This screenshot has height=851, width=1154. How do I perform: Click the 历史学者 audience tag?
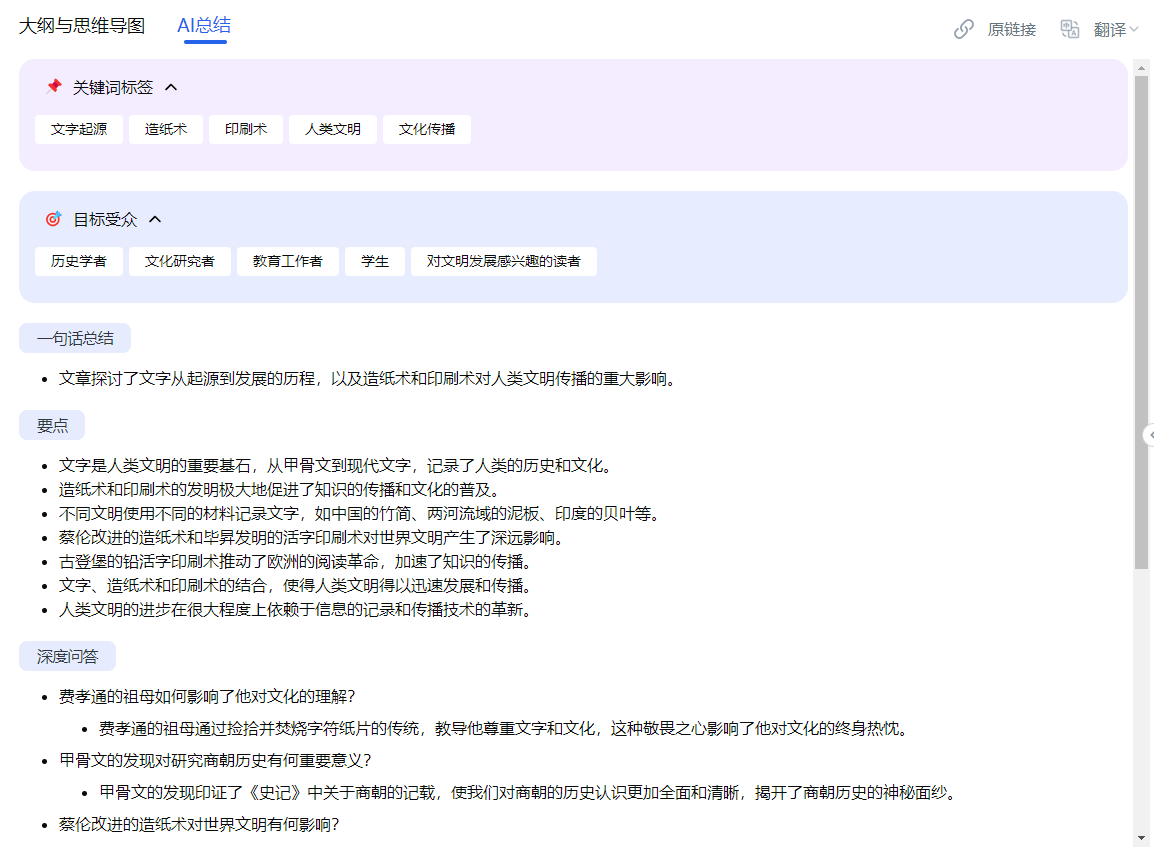tap(79, 261)
